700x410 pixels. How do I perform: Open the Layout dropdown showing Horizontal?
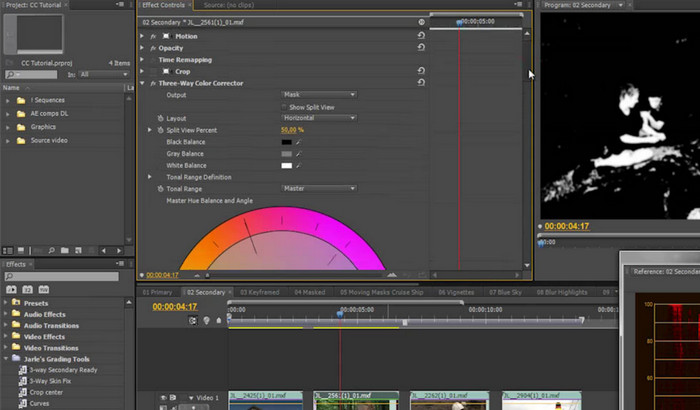[x=318, y=118]
